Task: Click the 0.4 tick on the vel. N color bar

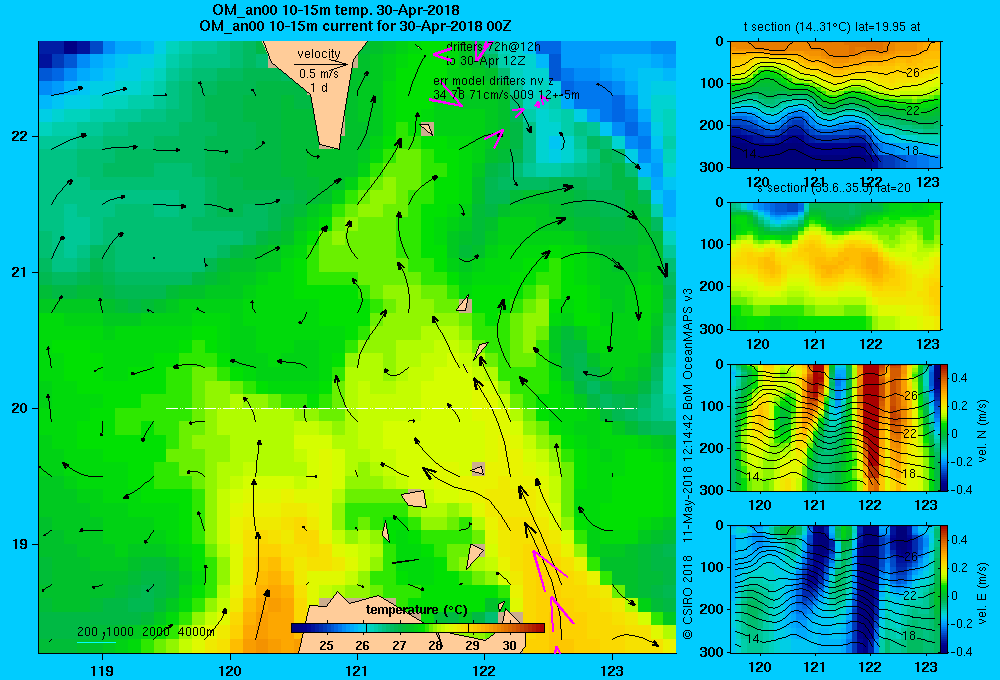Action: click(959, 378)
